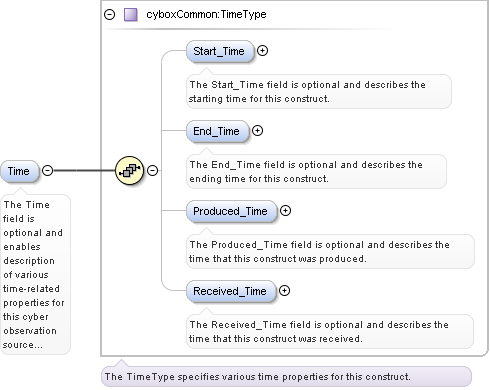Click the End_Time description annotation
This screenshot has height=390, width=490.
point(316,171)
